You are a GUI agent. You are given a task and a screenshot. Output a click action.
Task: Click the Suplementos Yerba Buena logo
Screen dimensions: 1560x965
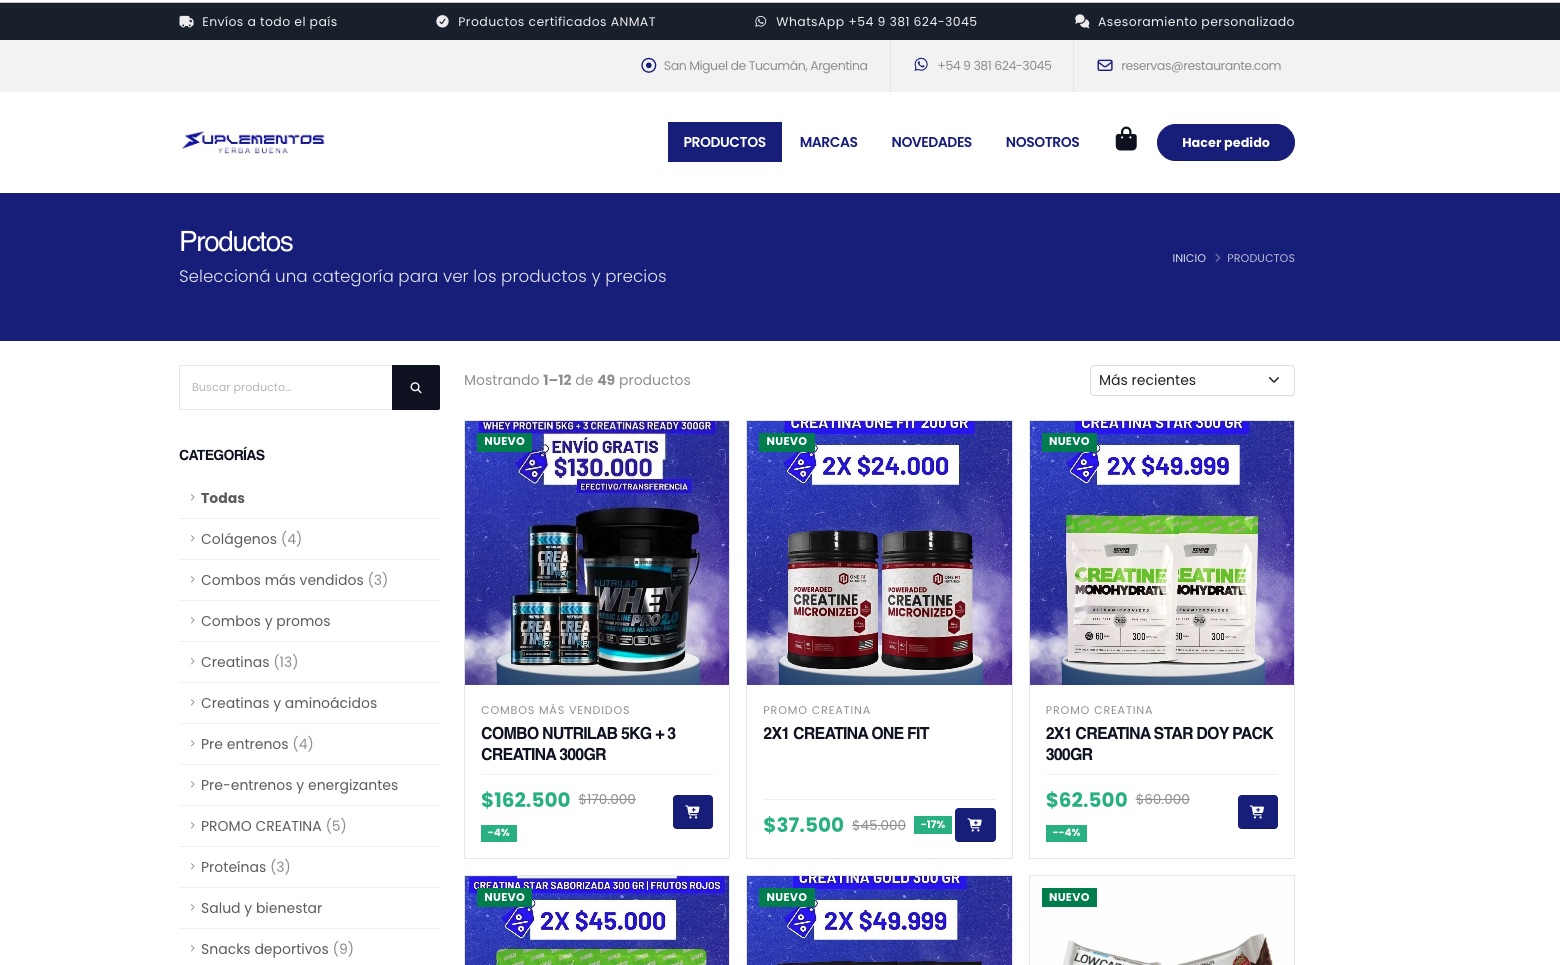253,142
